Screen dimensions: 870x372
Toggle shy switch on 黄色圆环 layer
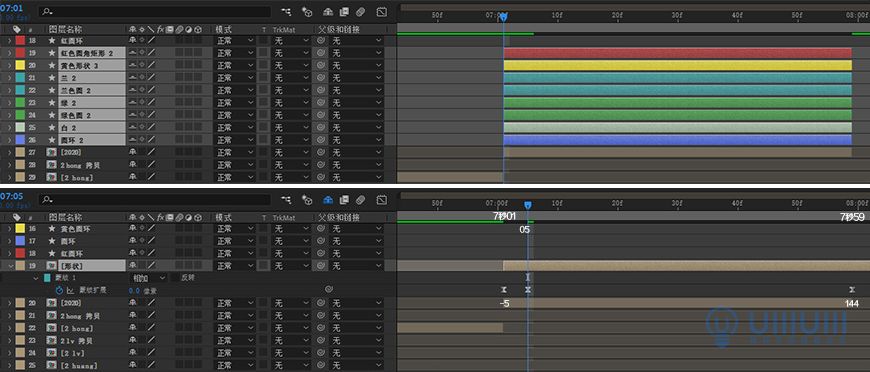coord(133,229)
